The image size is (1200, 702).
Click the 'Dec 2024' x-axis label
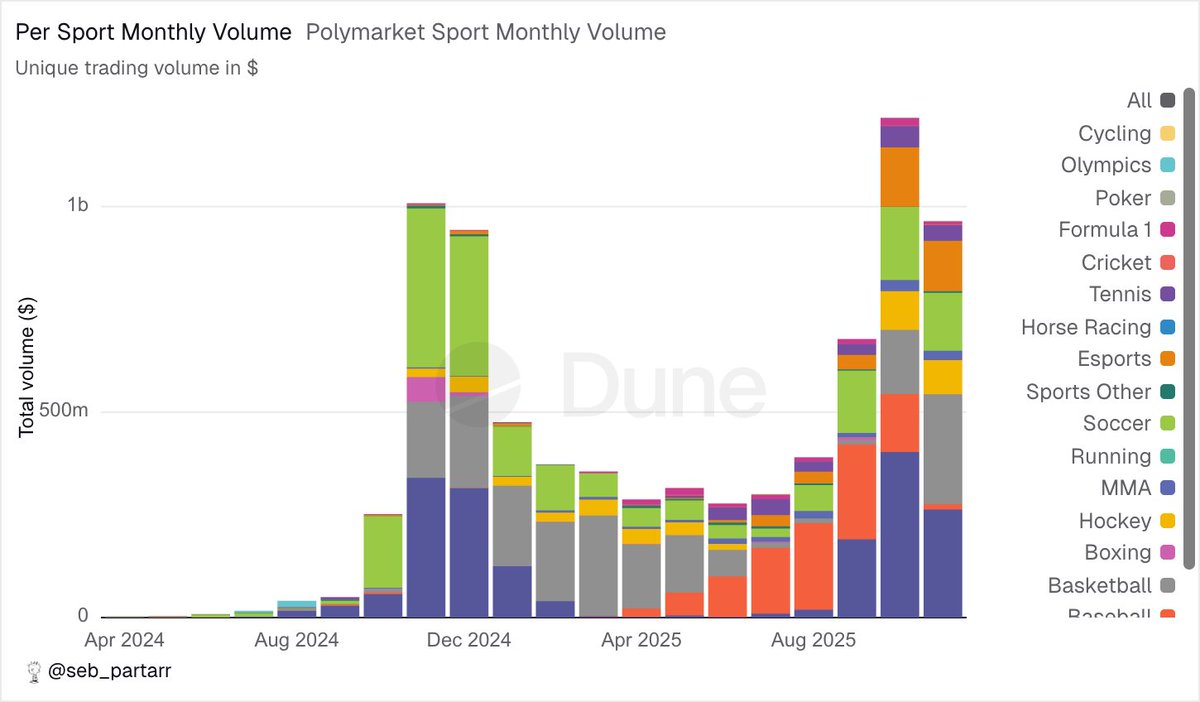coord(470,639)
